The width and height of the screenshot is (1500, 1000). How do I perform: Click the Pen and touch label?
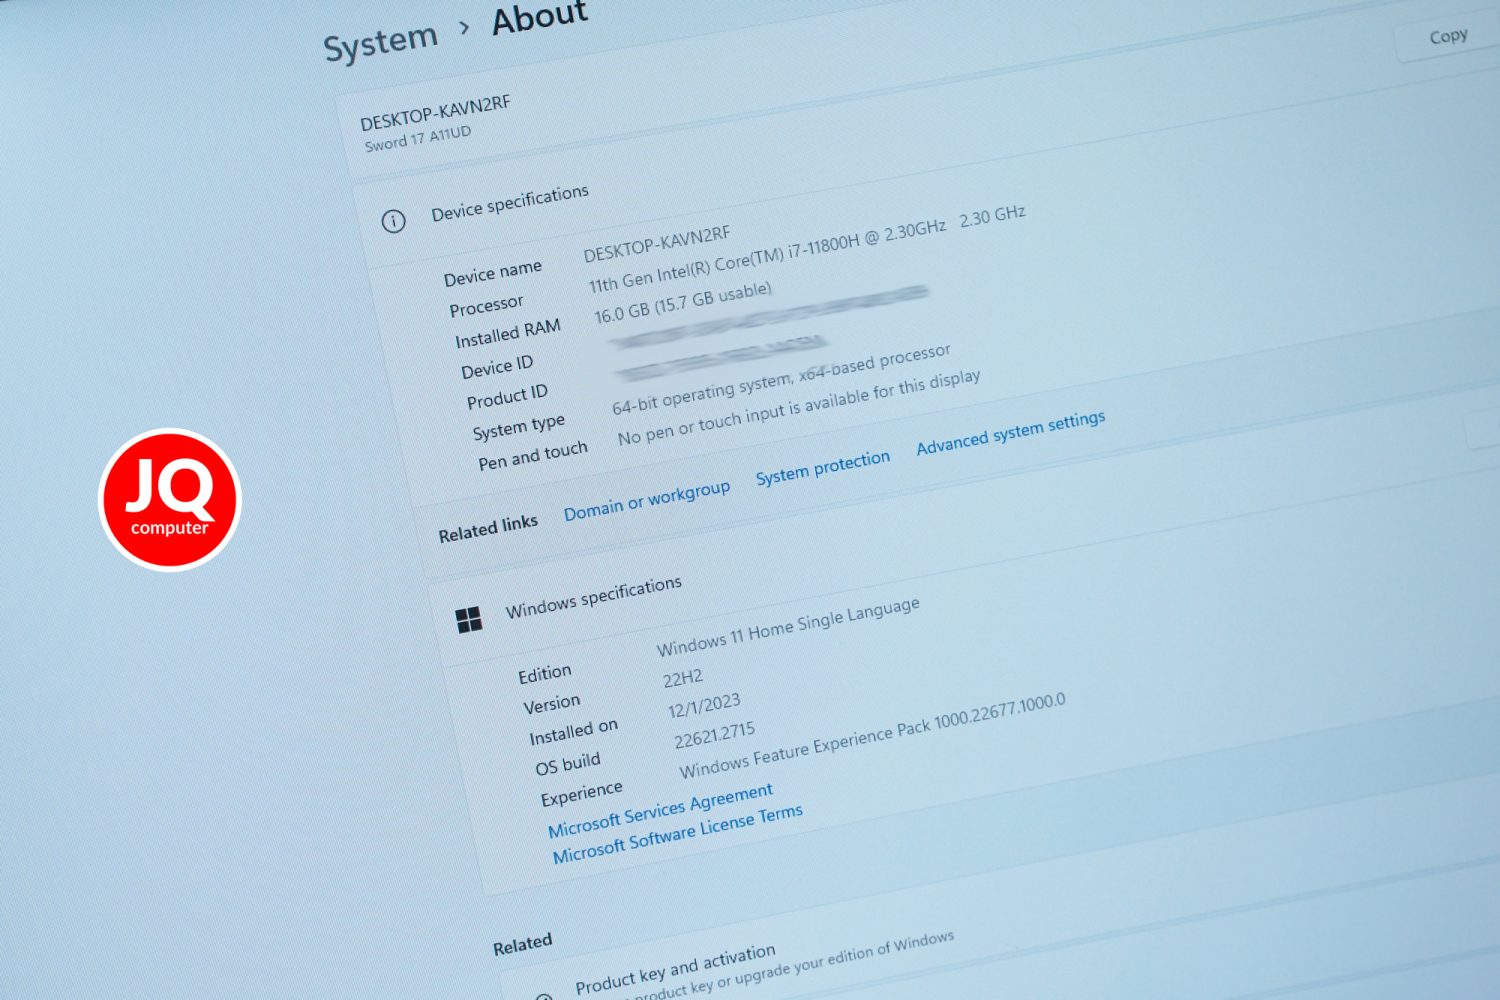click(532, 456)
